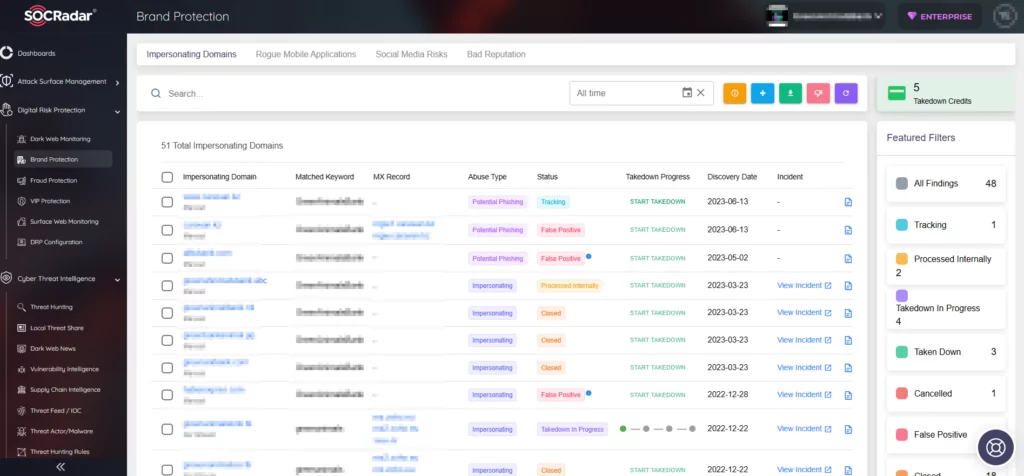Click View Incident for Processed Internally row
This screenshot has width=1024, height=476.
[x=804, y=285]
